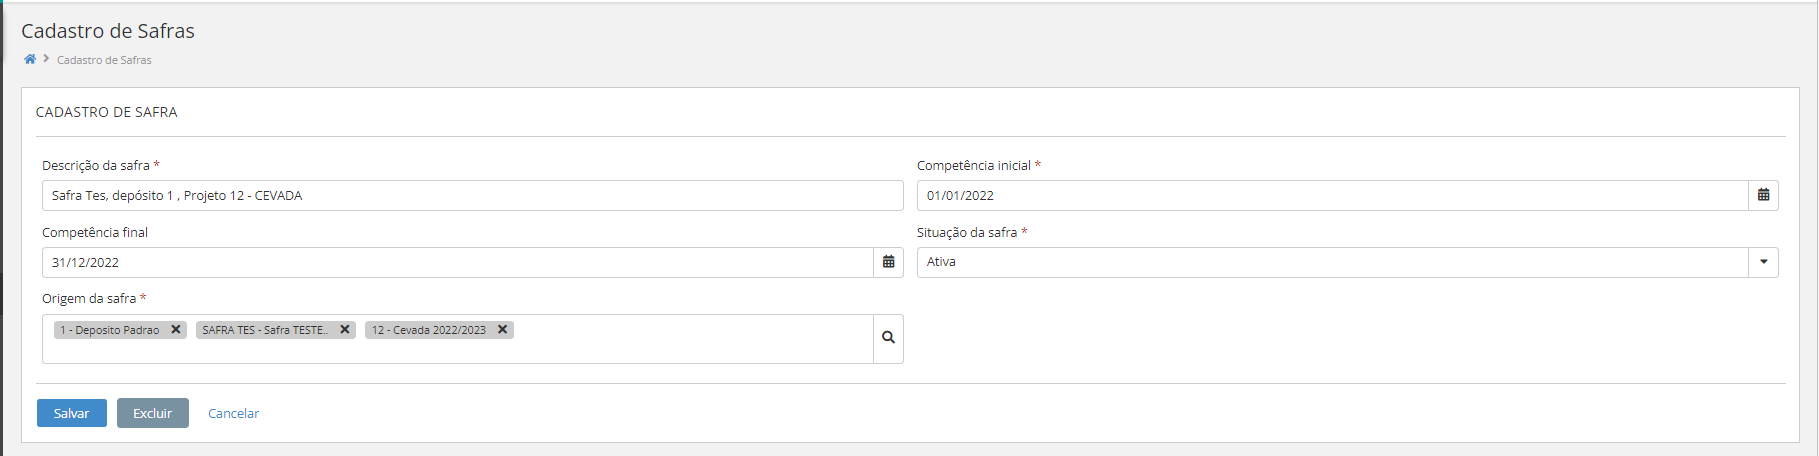Focus the Descrição da safra text field

click(x=472, y=195)
